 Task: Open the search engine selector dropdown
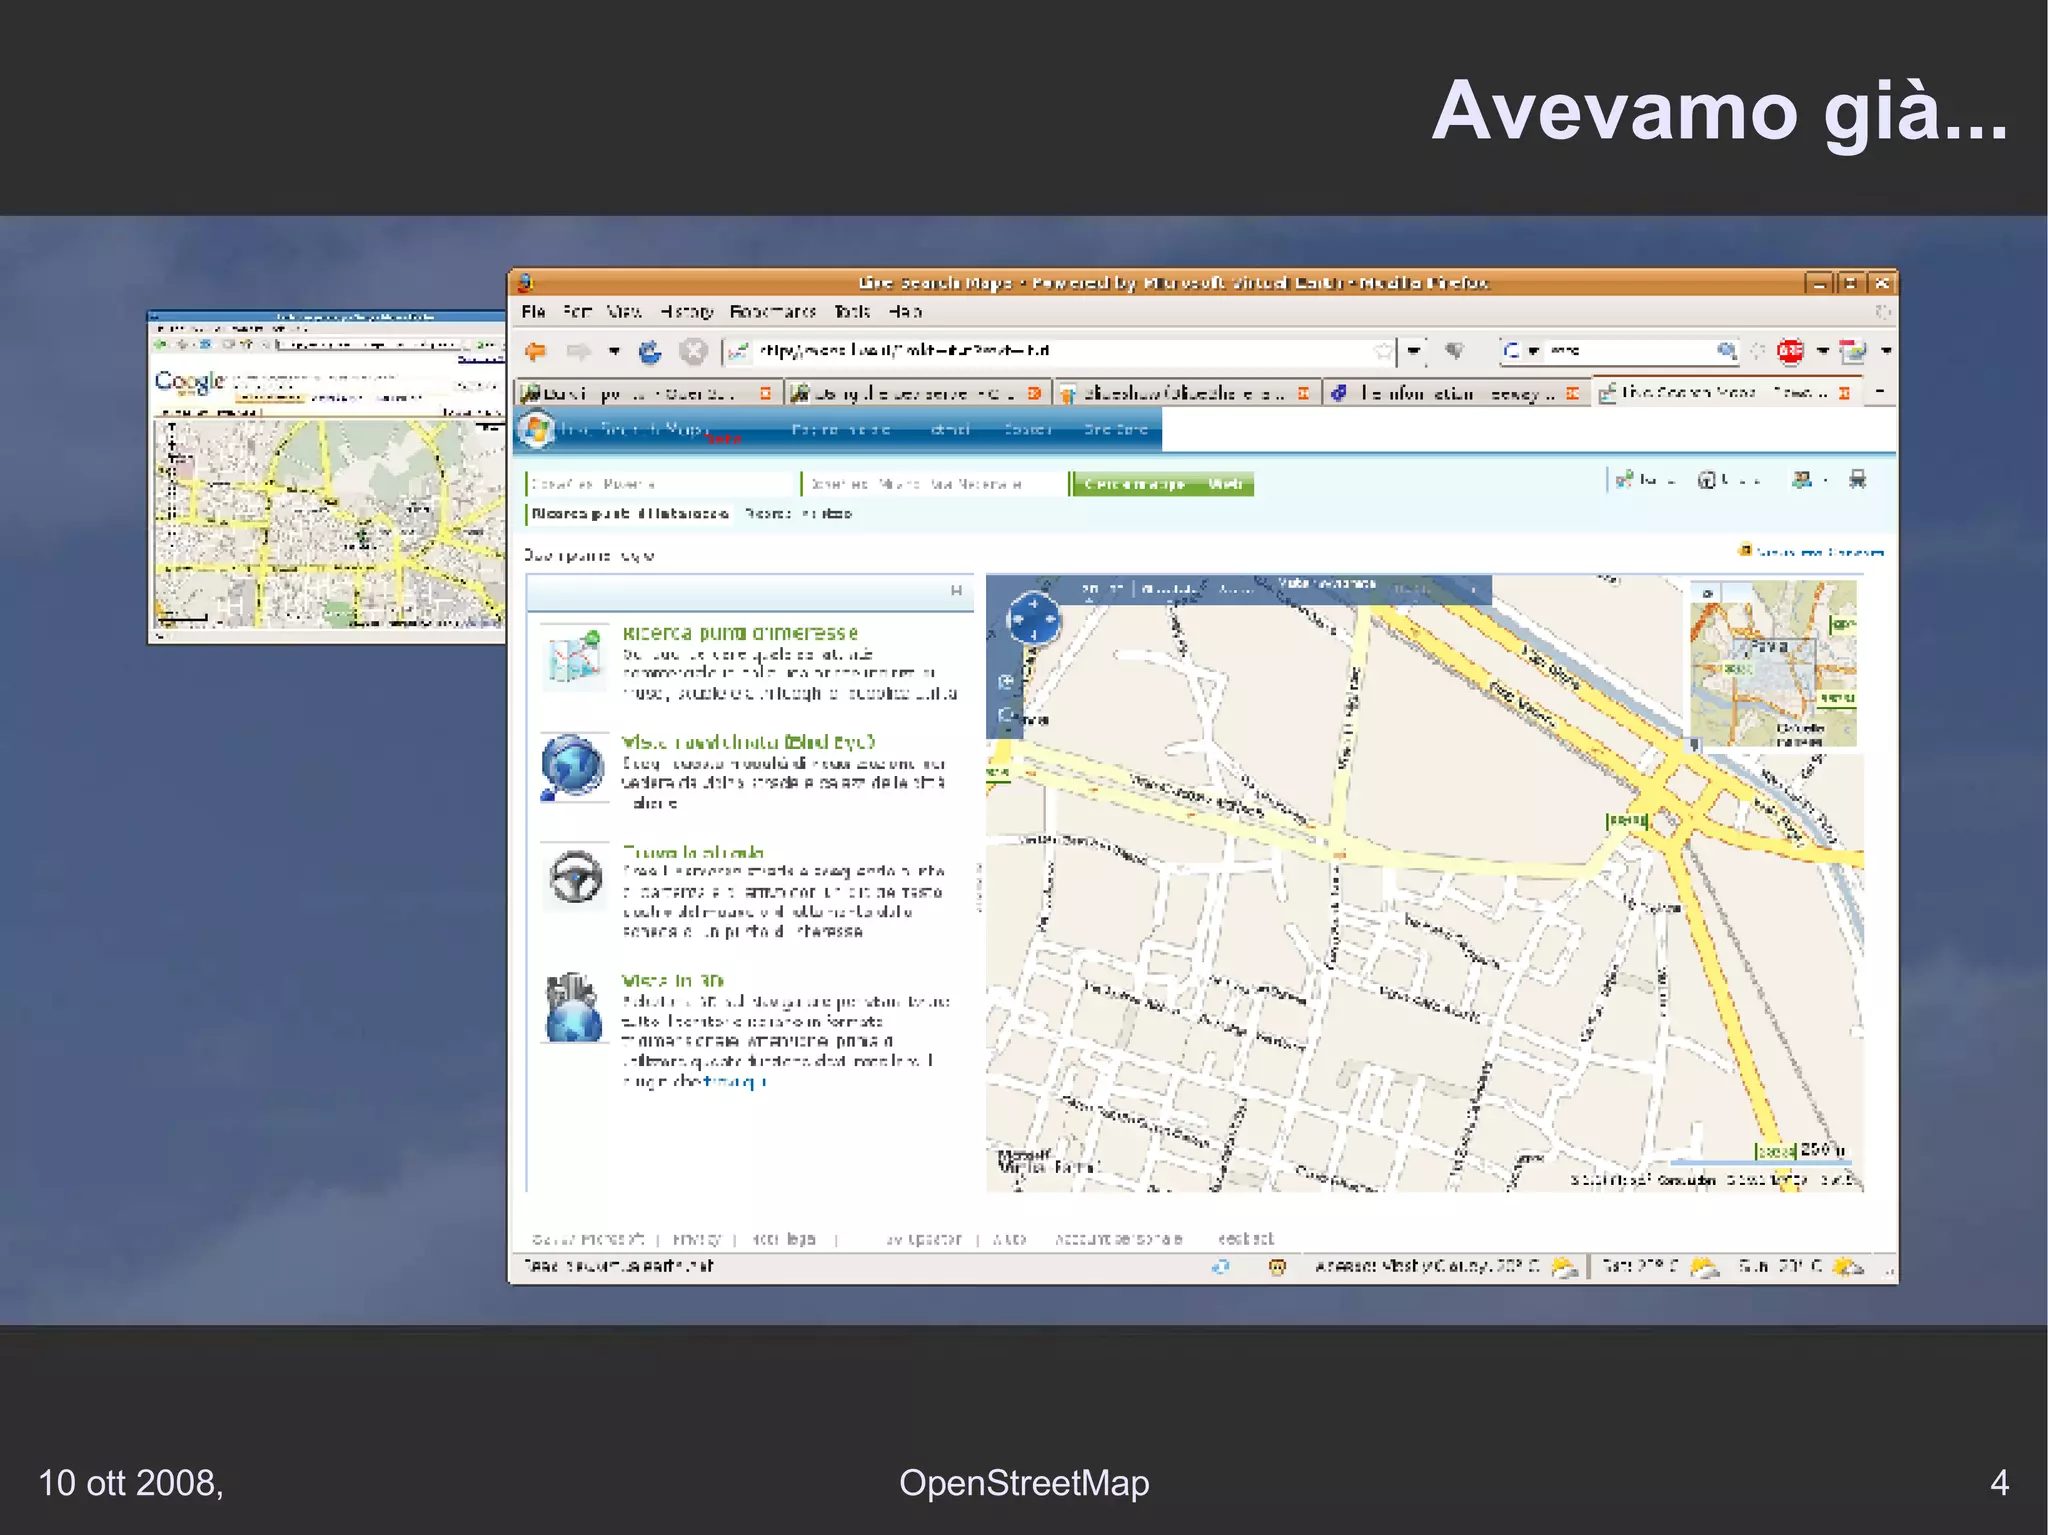1532,351
